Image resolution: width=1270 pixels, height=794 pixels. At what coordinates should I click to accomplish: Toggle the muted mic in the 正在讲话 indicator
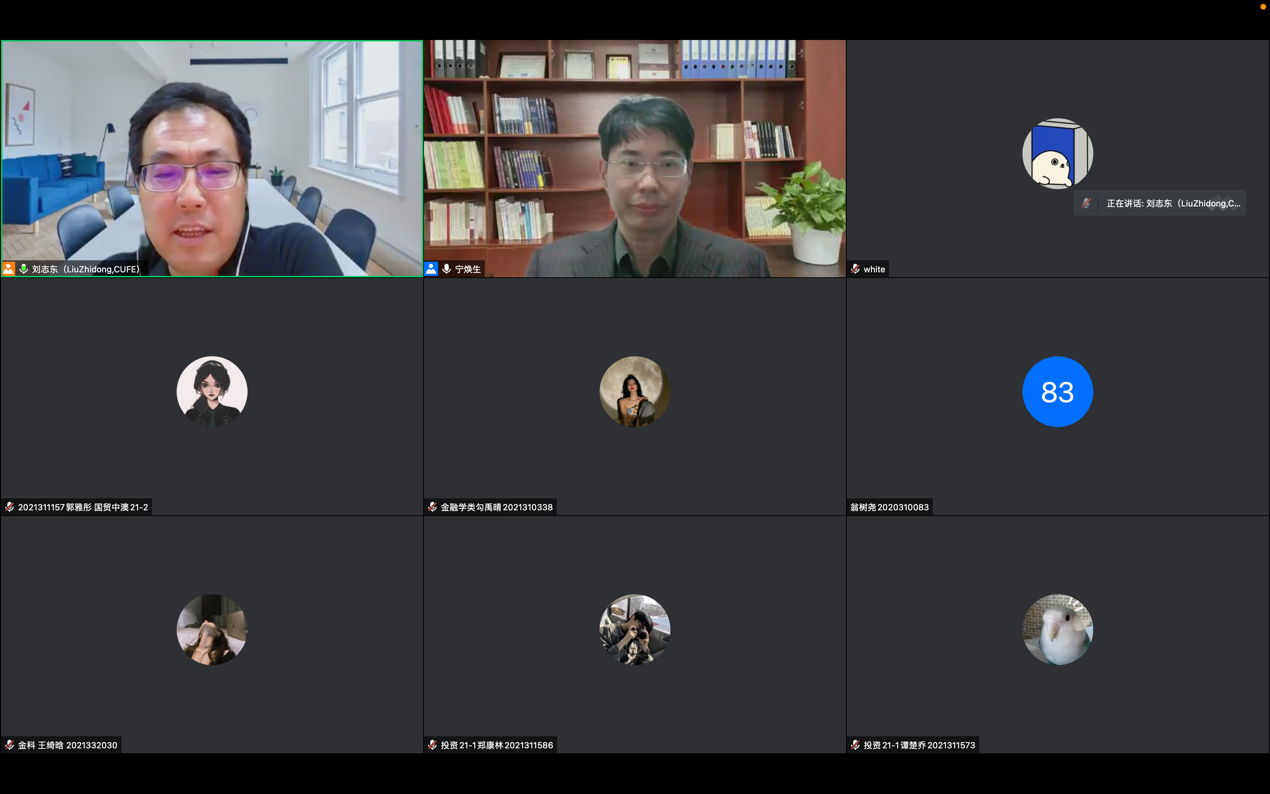tap(1087, 203)
